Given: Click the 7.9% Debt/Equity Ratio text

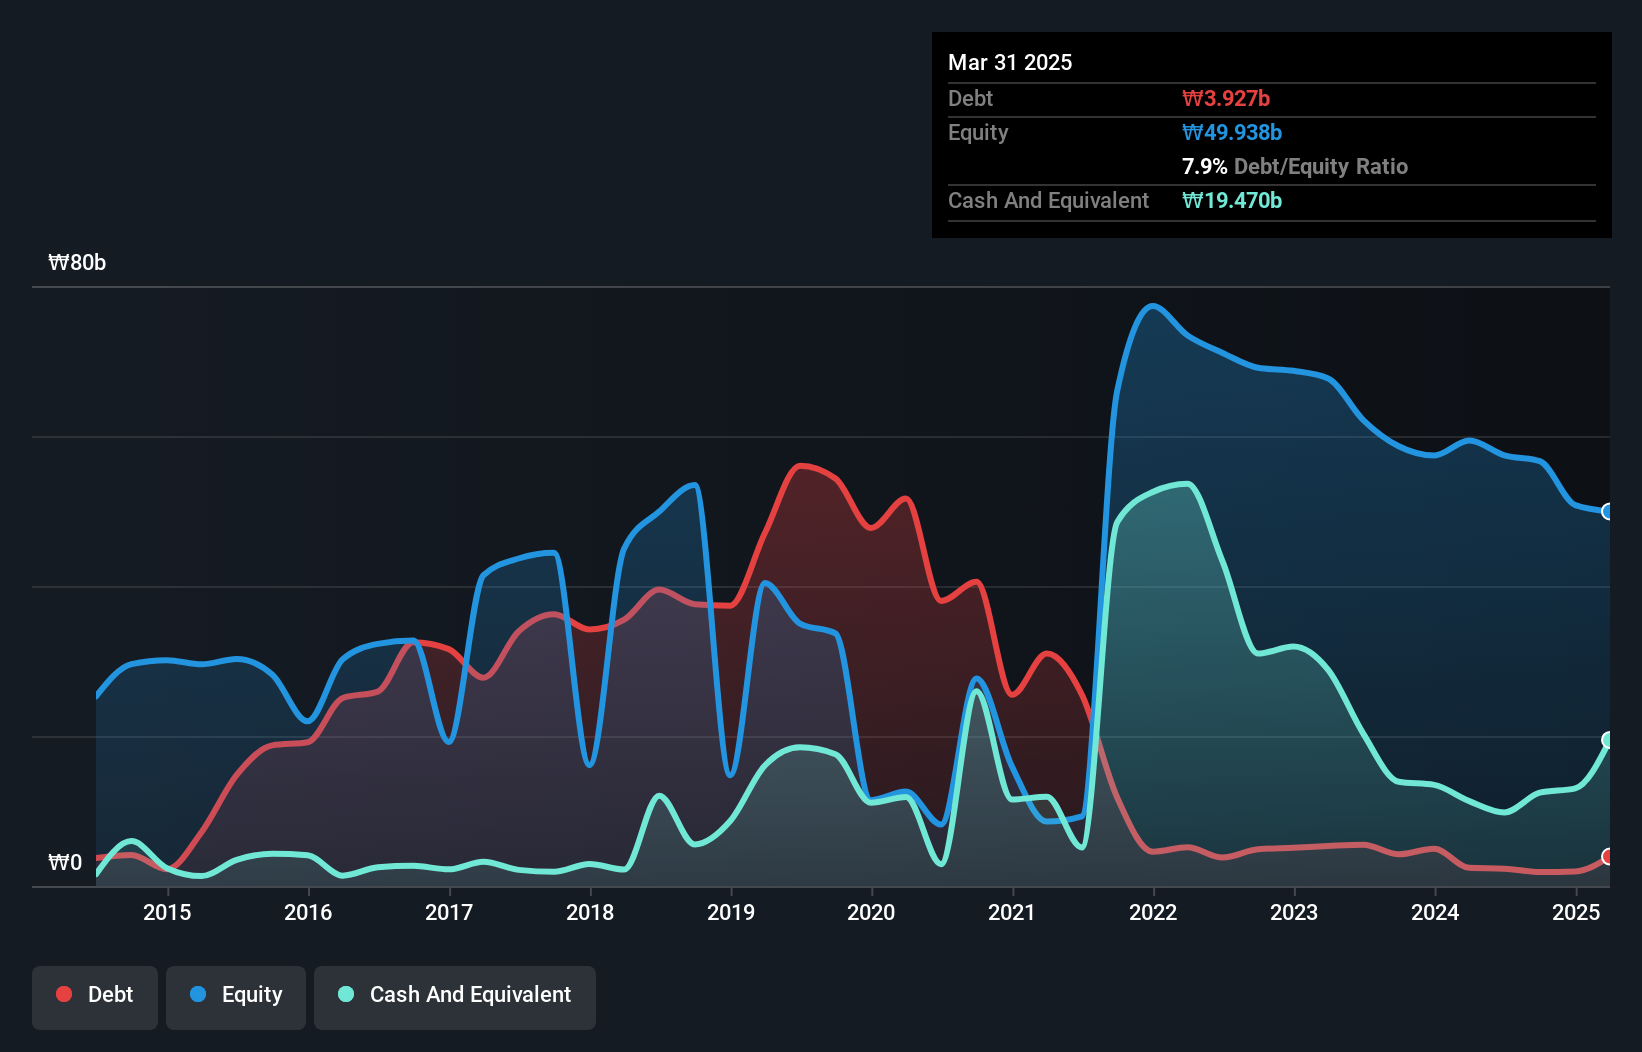Looking at the screenshot, I should click(x=1295, y=166).
